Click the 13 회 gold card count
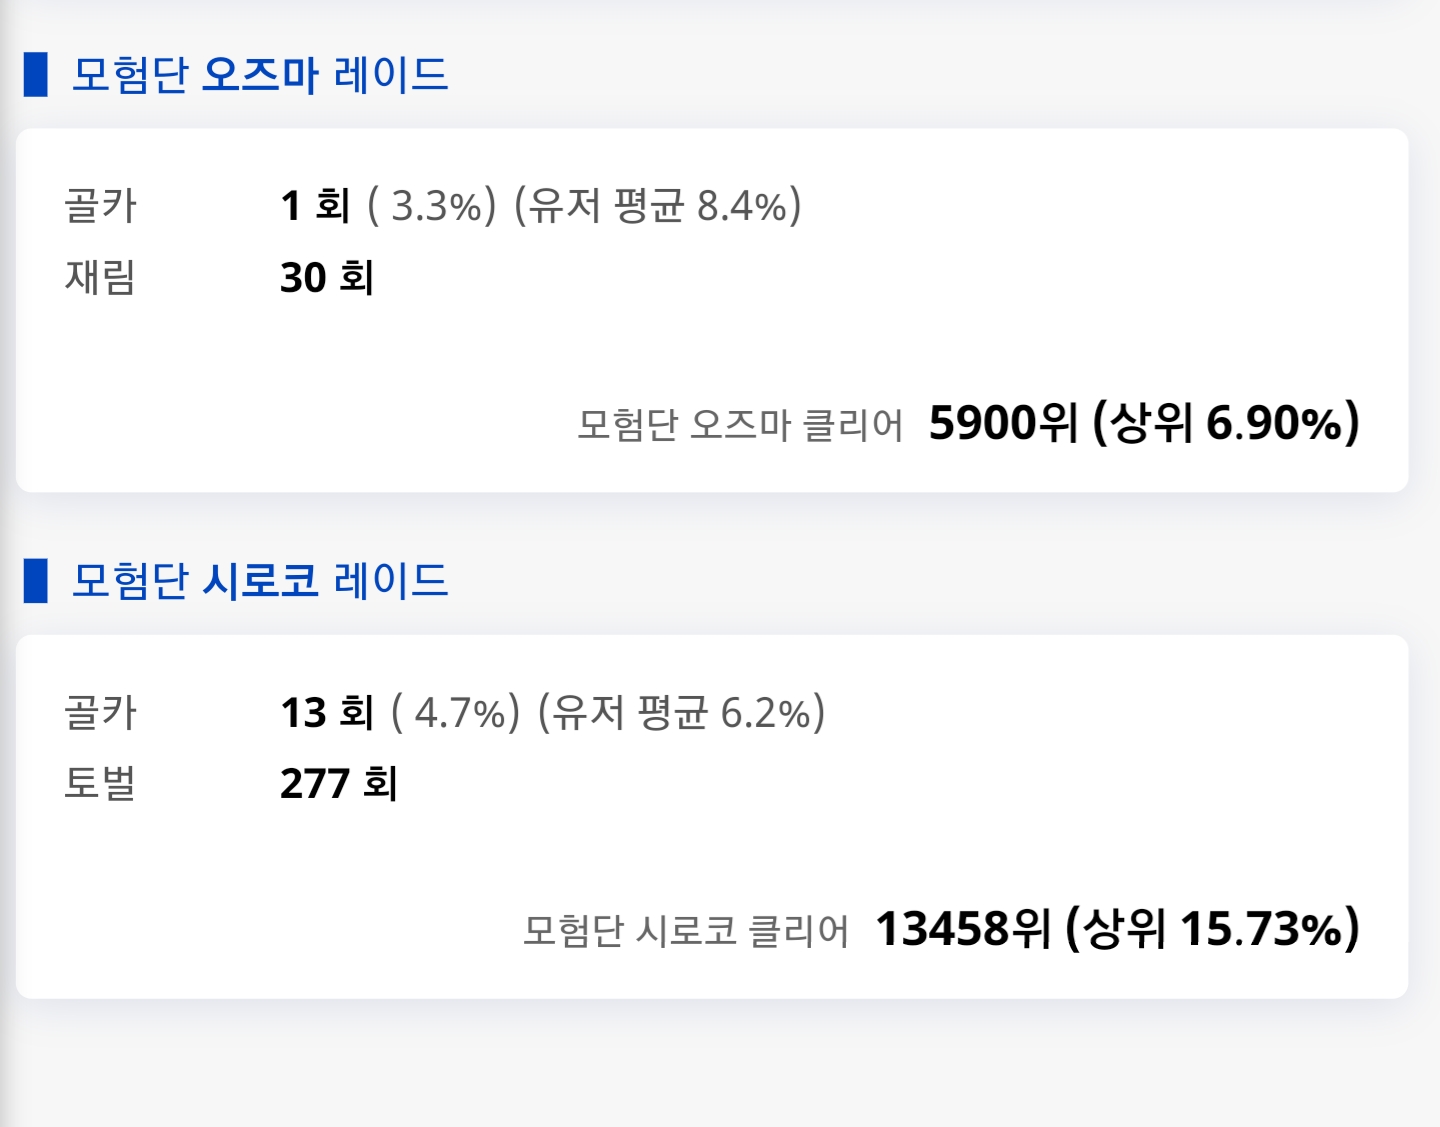Image resolution: width=1440 pixels, height=1127 pixels. pos(327,712)
